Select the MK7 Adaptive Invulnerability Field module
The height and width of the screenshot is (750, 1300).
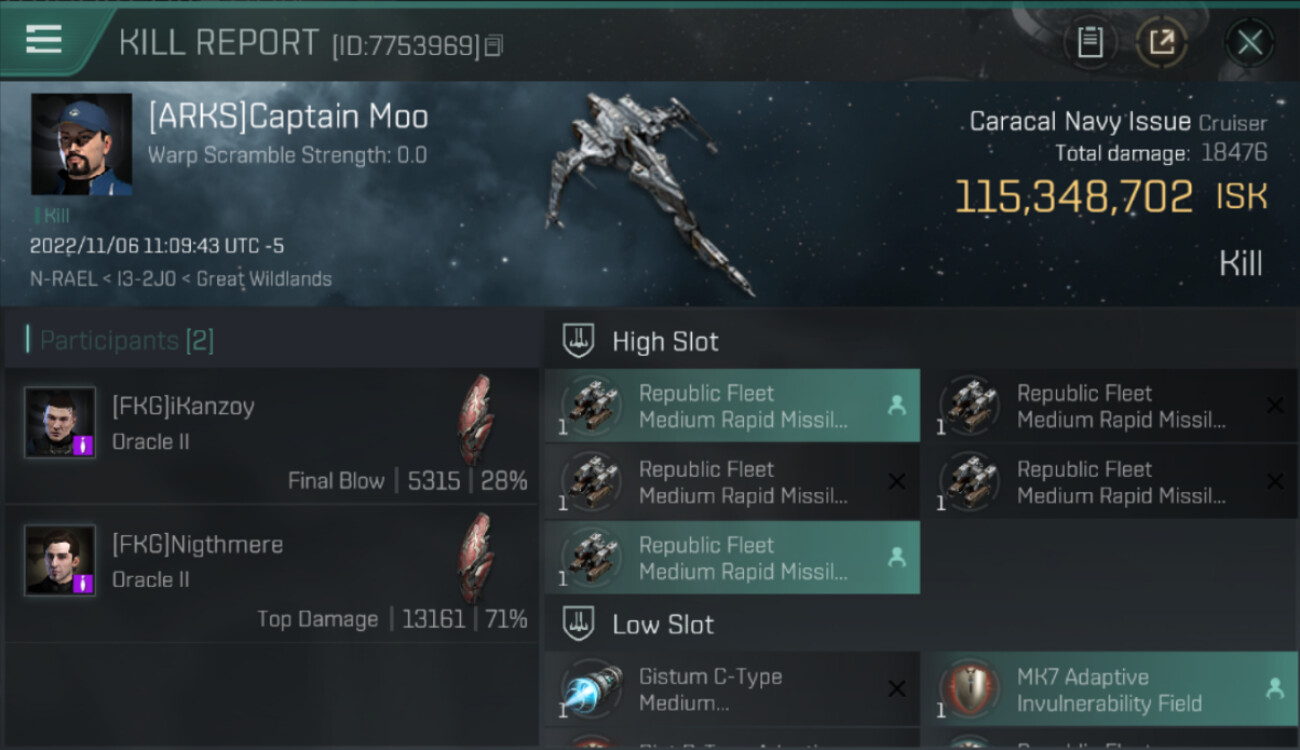(x=1108, y=690)
